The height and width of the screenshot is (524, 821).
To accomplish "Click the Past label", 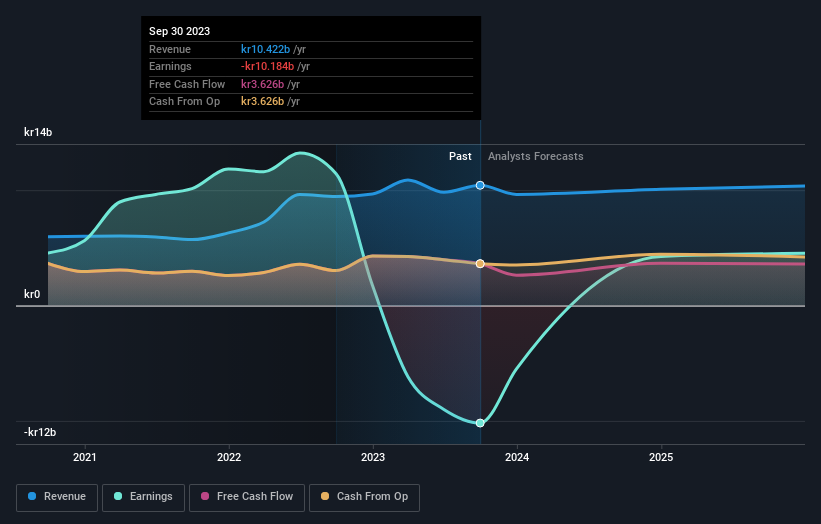I will (x=460, y=156).
